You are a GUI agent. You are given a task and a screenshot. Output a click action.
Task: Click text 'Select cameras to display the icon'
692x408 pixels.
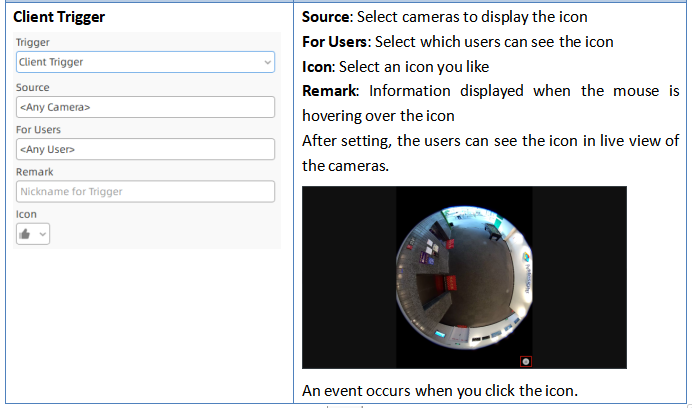click(472, 17)
